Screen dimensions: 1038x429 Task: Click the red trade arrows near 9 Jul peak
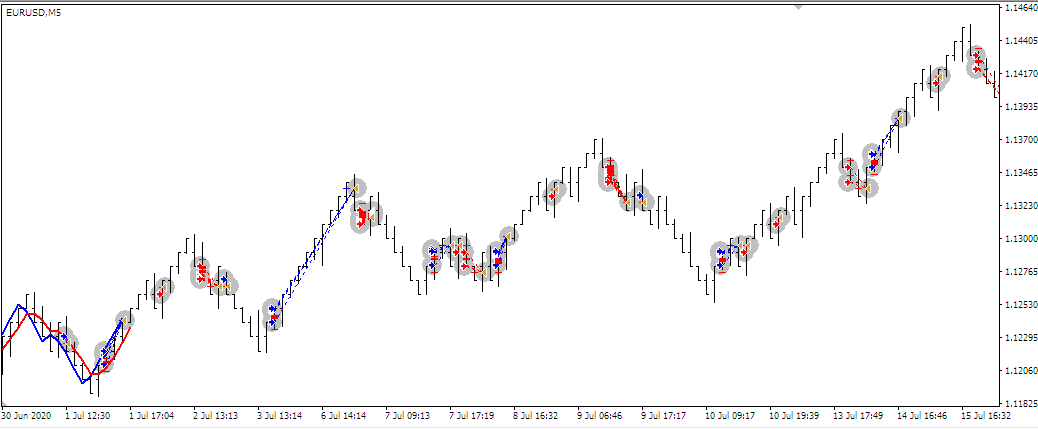coord(608,175)
